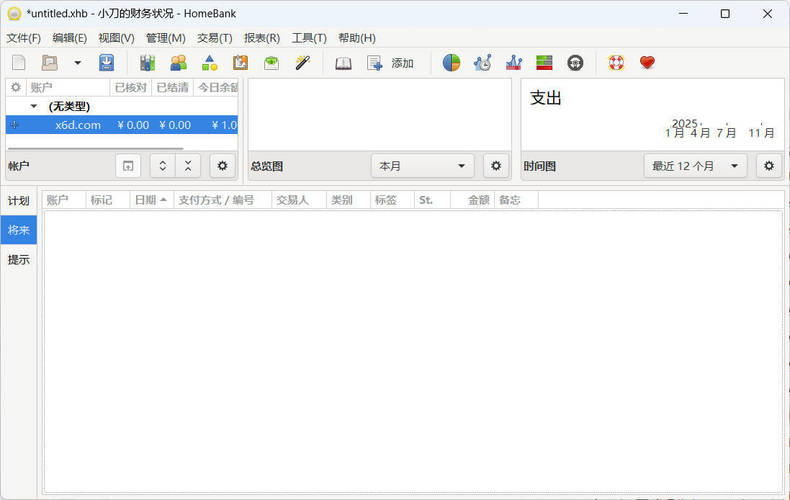Open the payees manager icon

178,63
